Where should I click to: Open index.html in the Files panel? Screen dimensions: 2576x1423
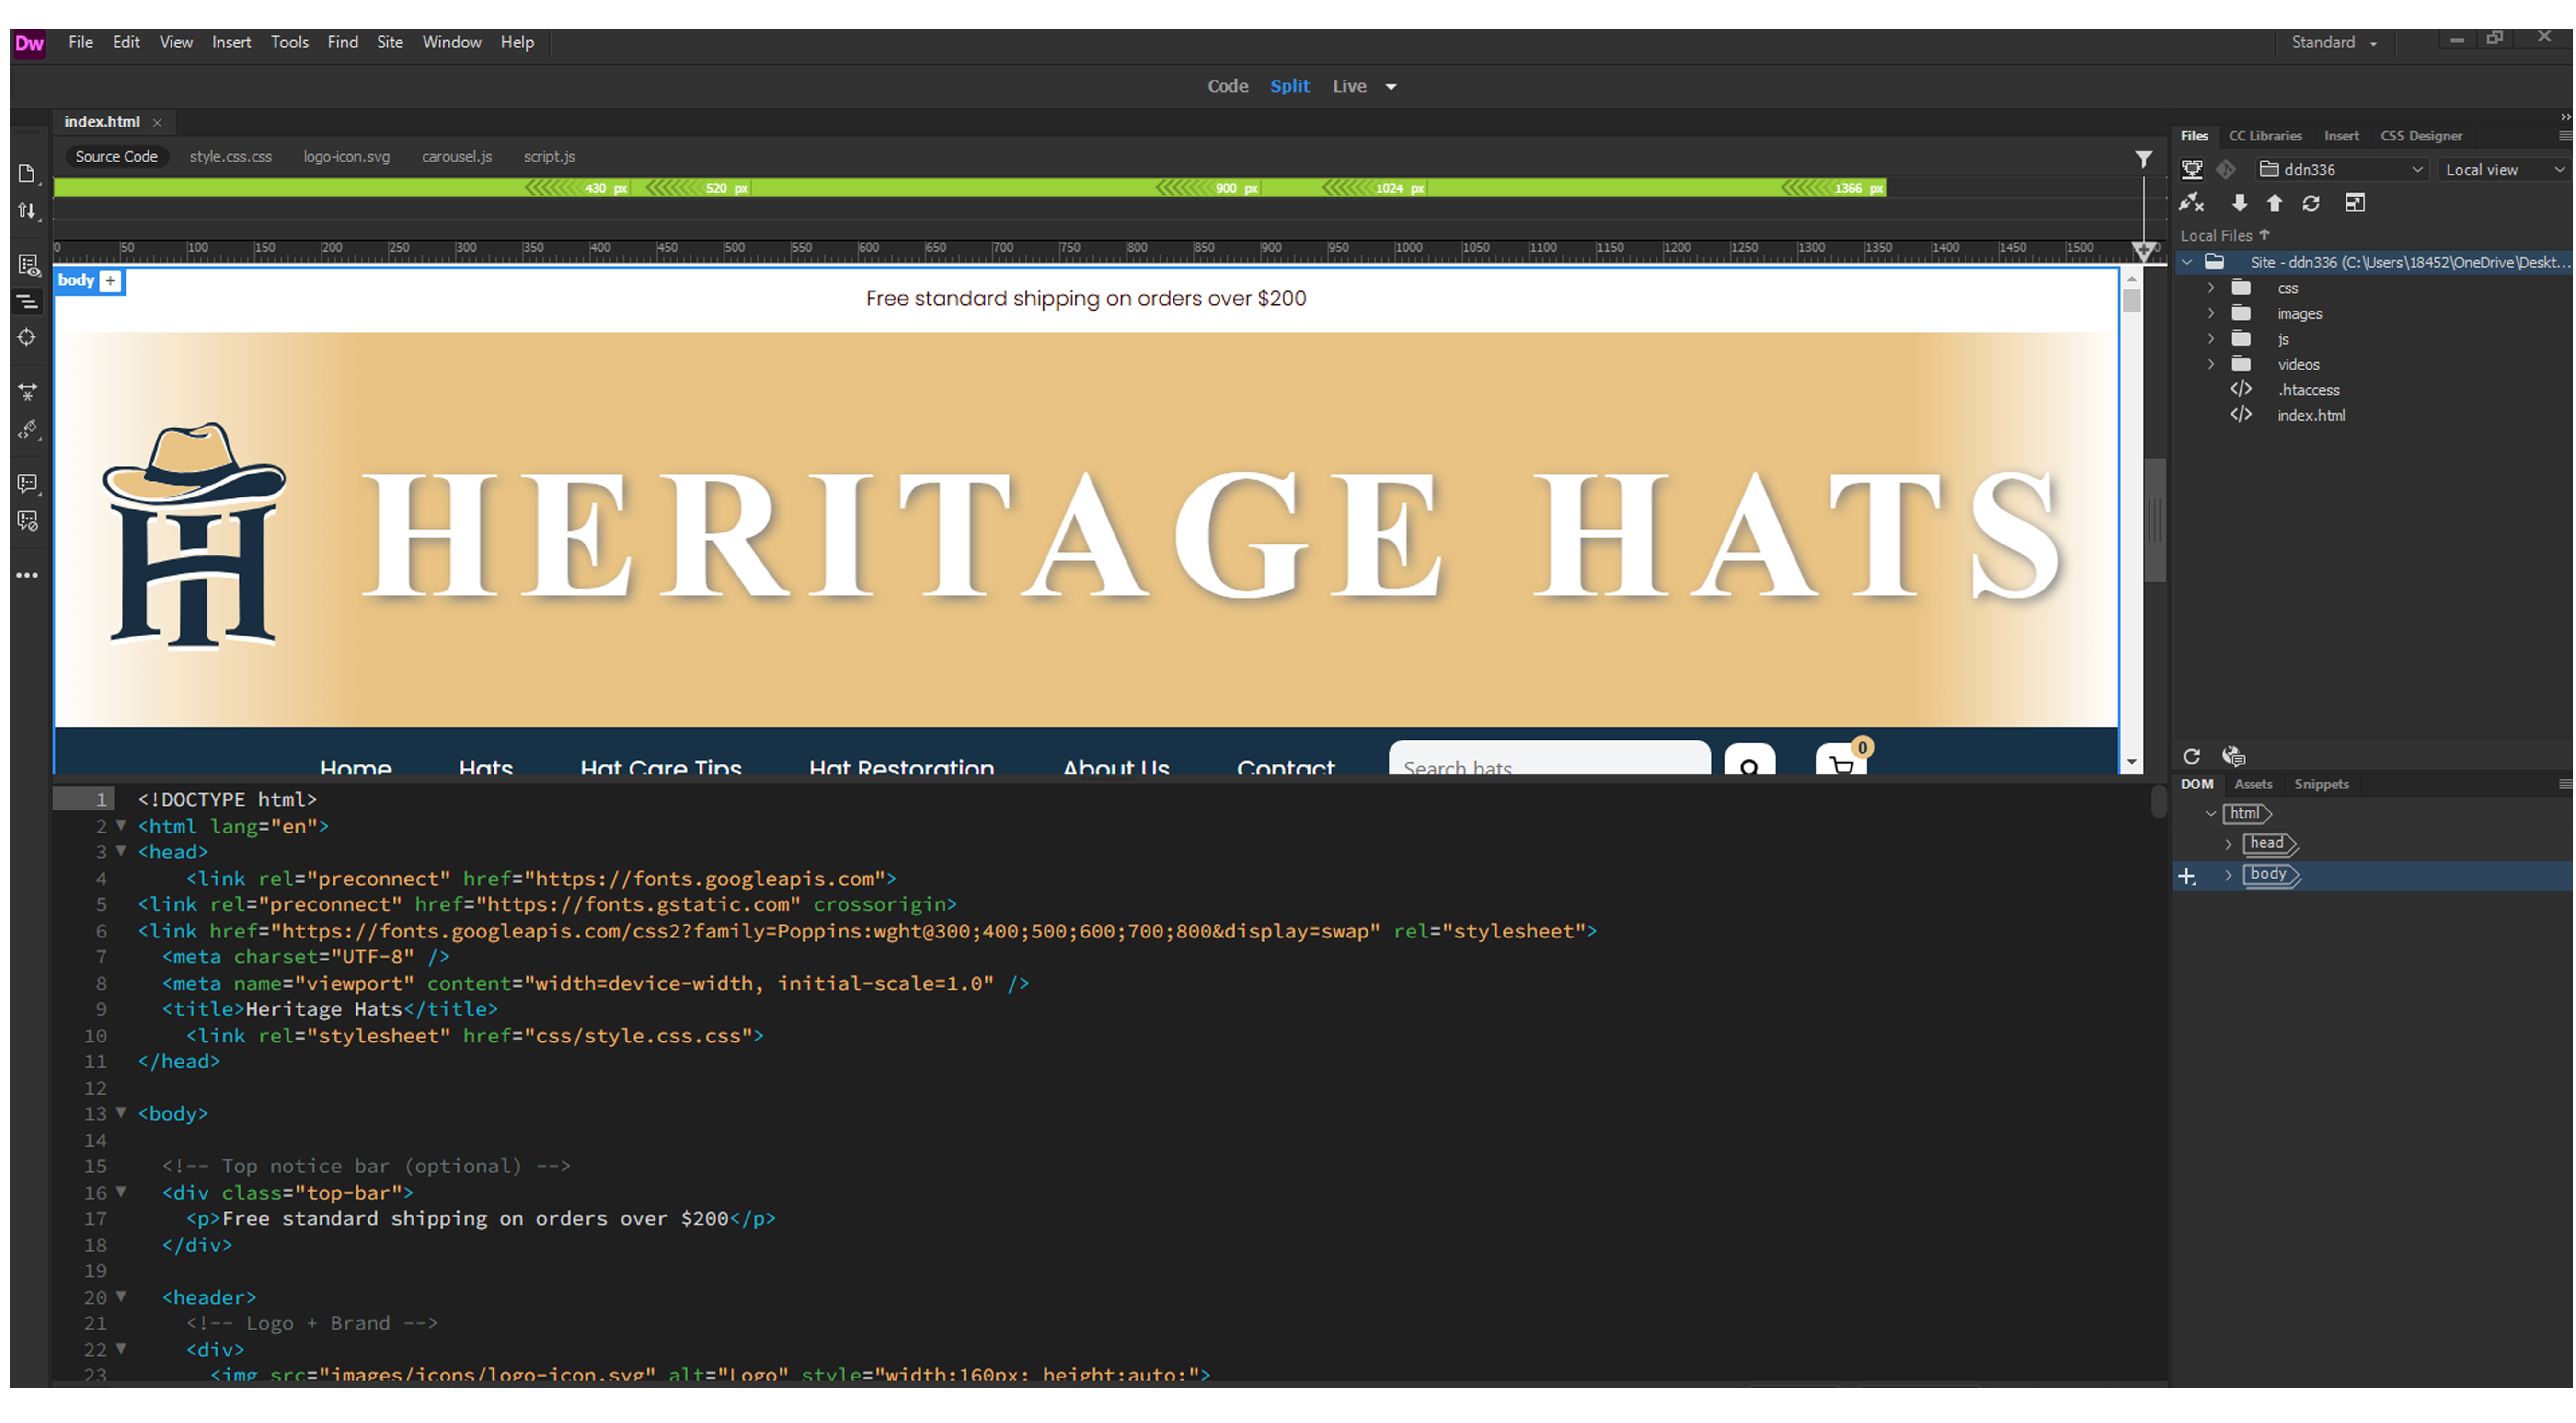coord(2310,416)
